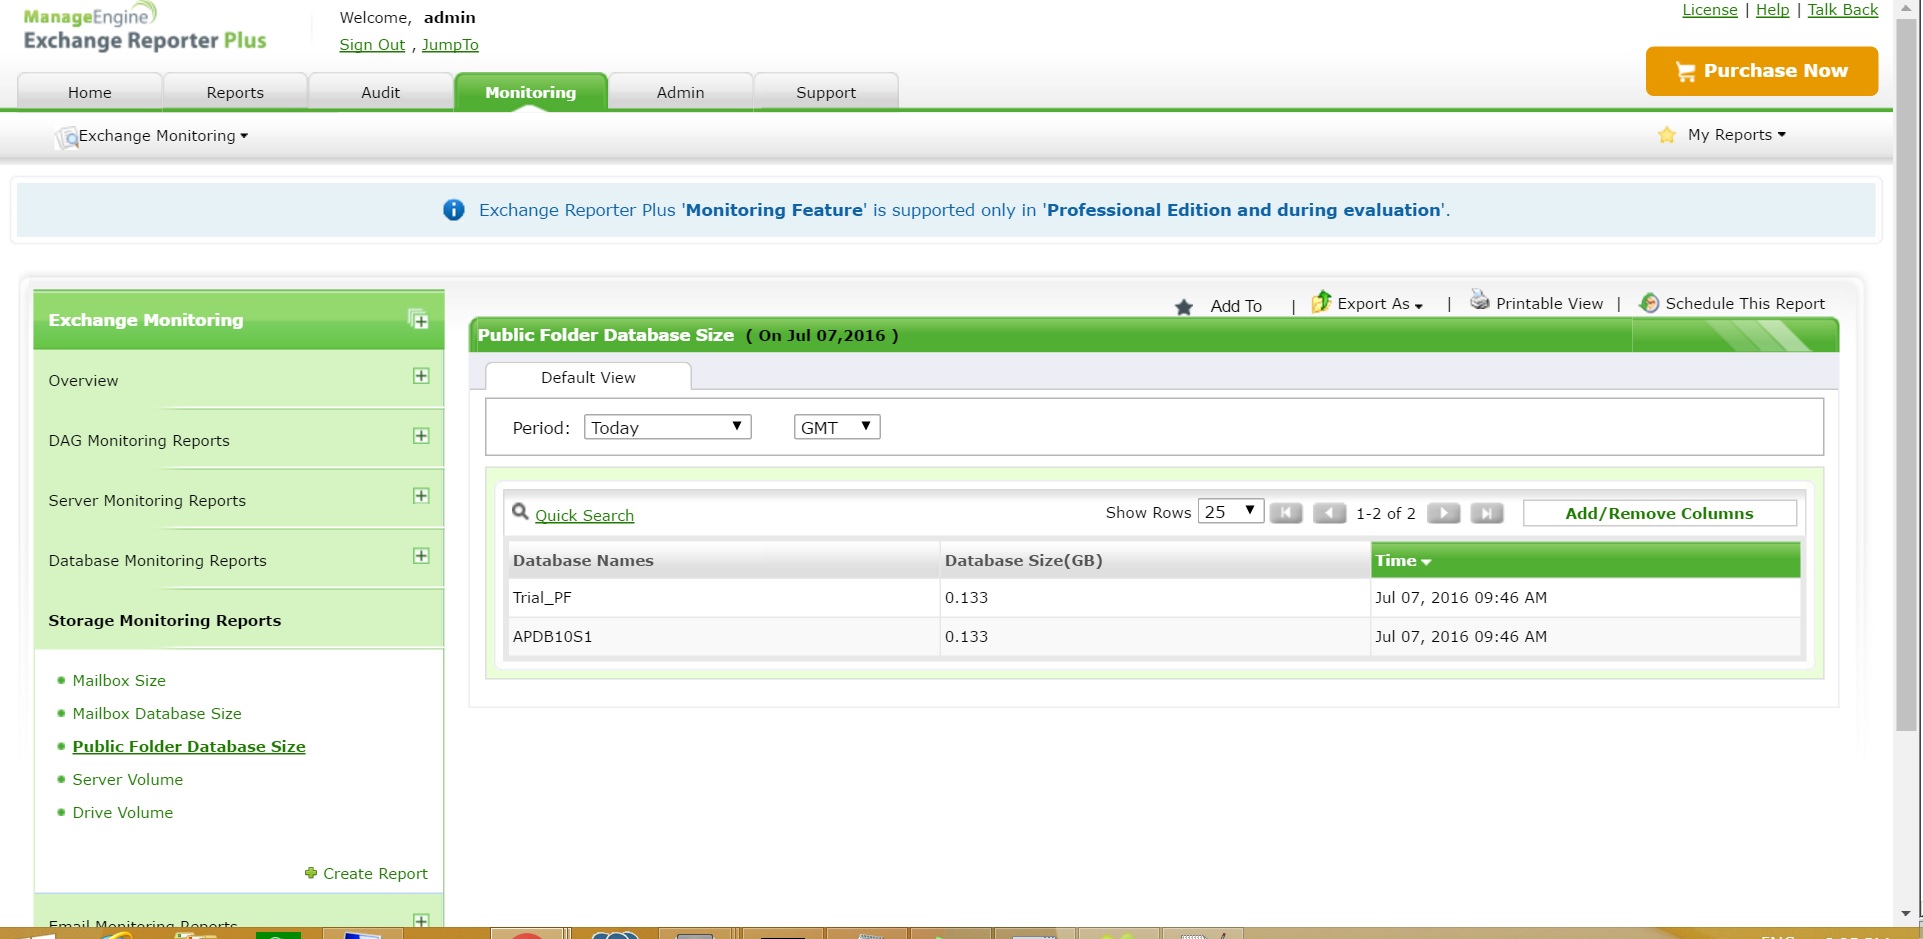Click Add/Remove Columns button
The width and height of the screenshot is (1923, 939).
pyautogui.click(x=1659, y=513)
